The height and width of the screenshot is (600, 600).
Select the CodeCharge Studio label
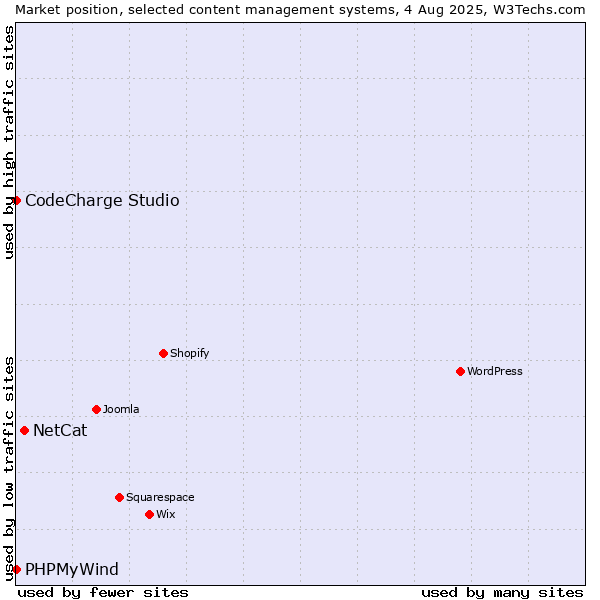coord(102,201)
